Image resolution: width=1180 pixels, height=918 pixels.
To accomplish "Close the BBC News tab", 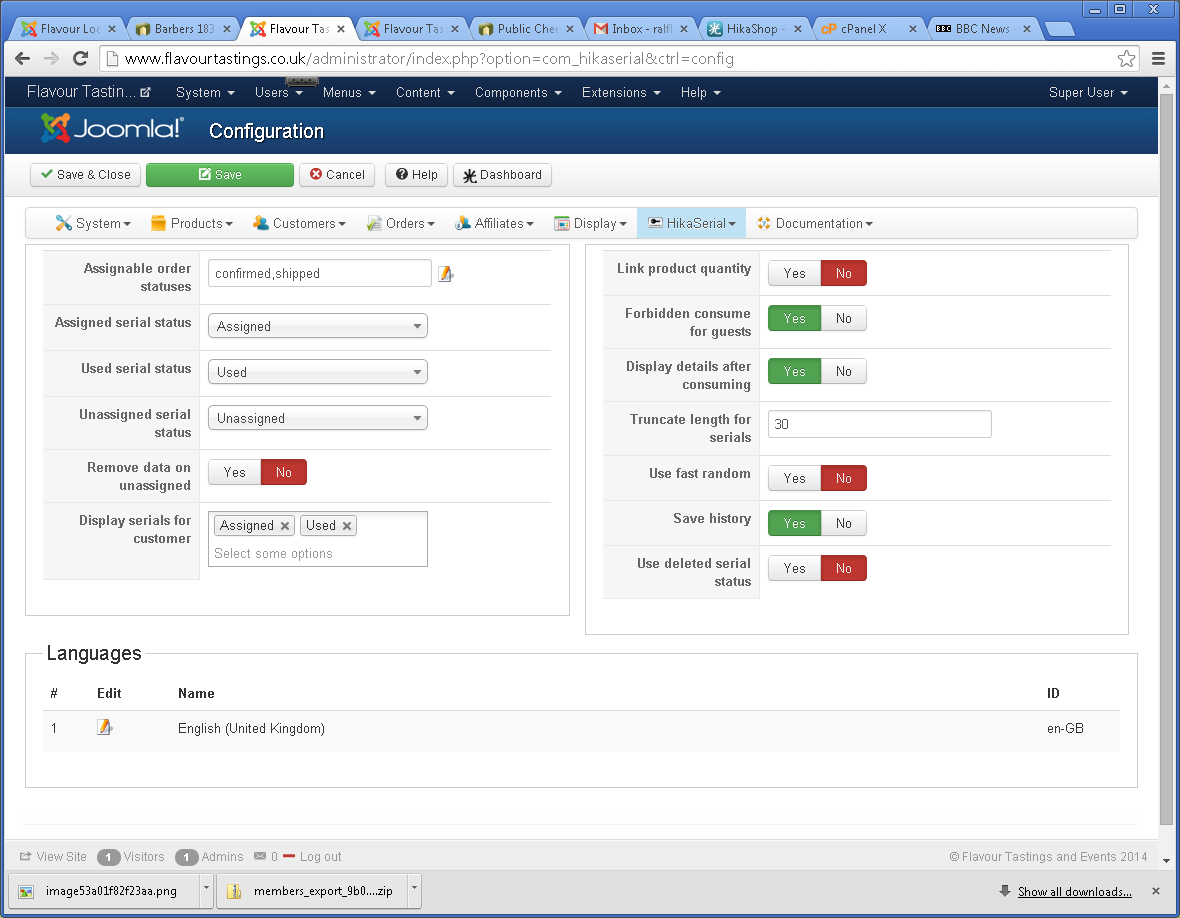I will click(1026, 29).
